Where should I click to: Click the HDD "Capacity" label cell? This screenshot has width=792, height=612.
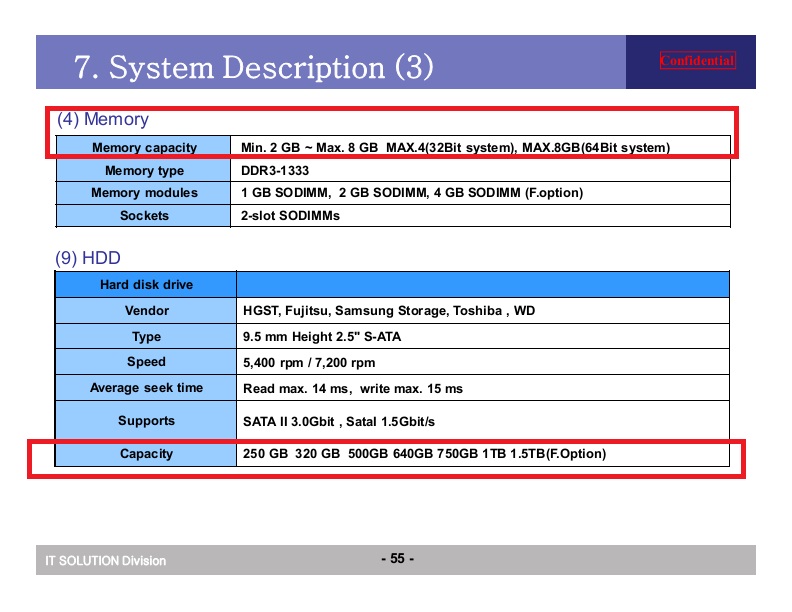[x=146, y=454]
